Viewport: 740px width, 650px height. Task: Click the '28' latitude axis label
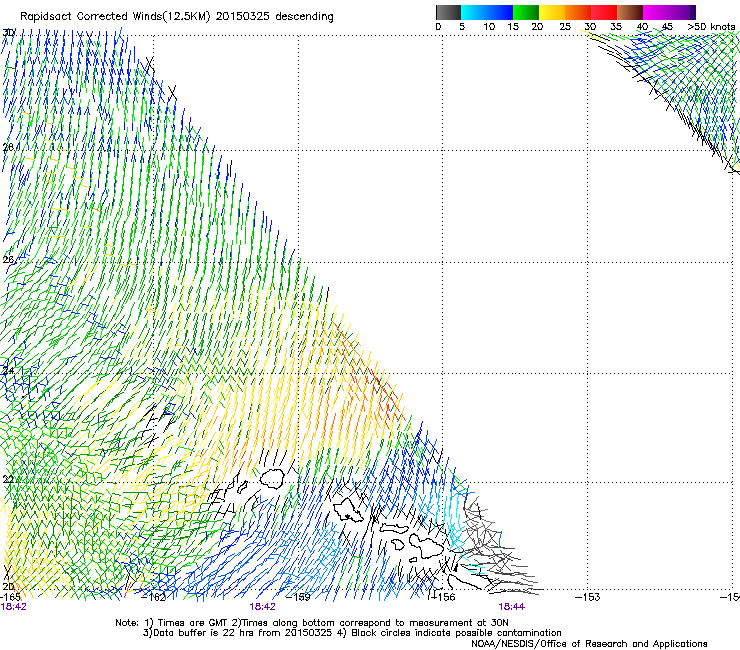coord(8,147)
